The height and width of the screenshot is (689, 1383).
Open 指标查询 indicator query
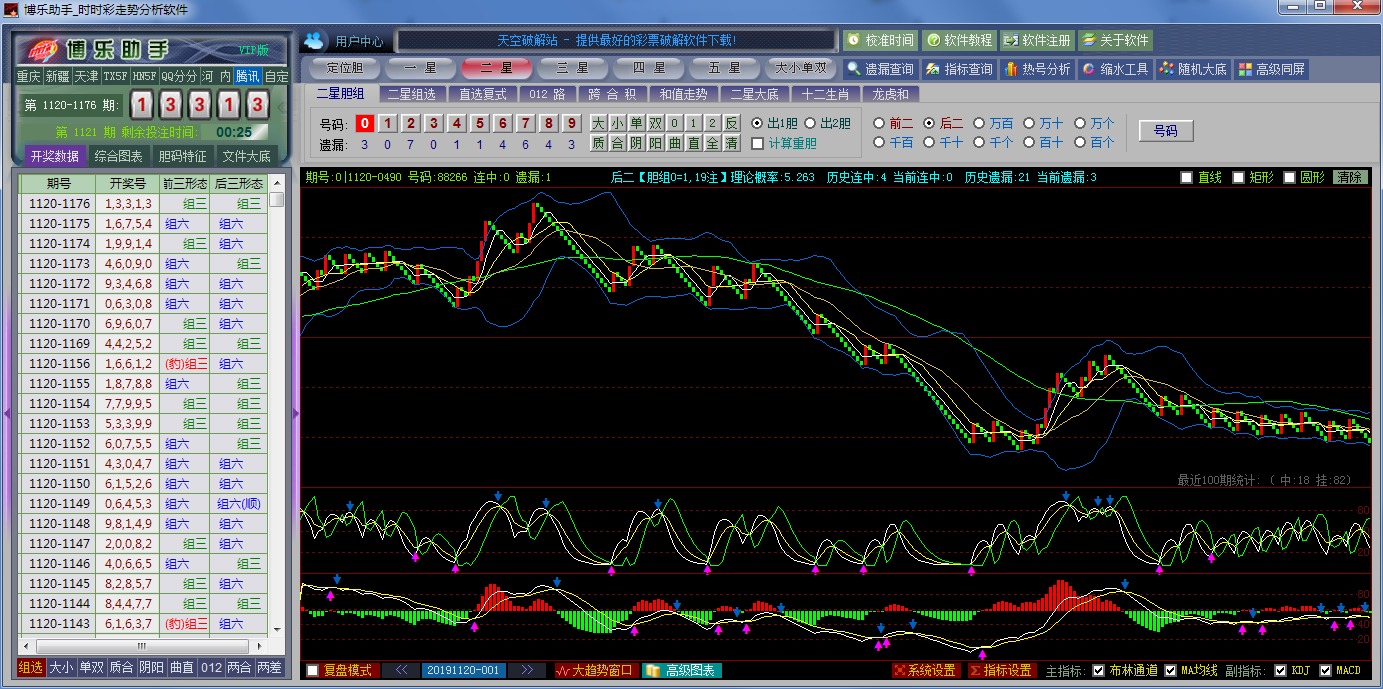click(x=959, y=69)
